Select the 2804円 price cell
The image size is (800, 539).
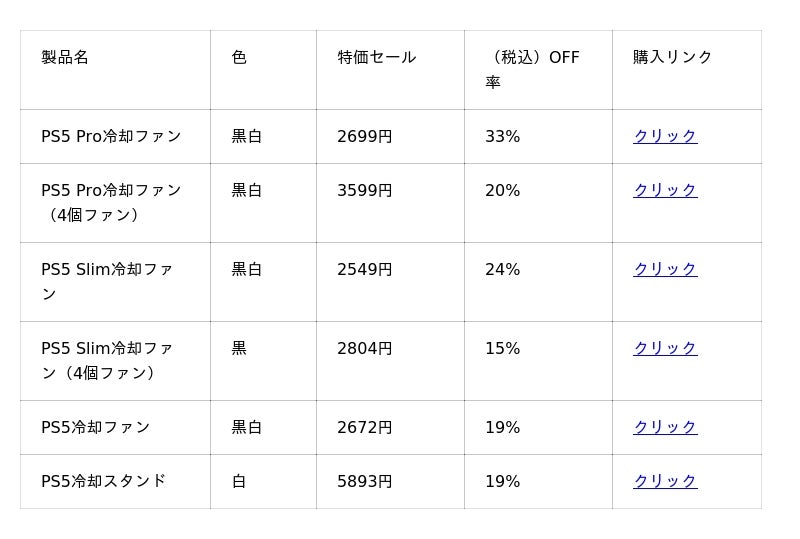364,348
